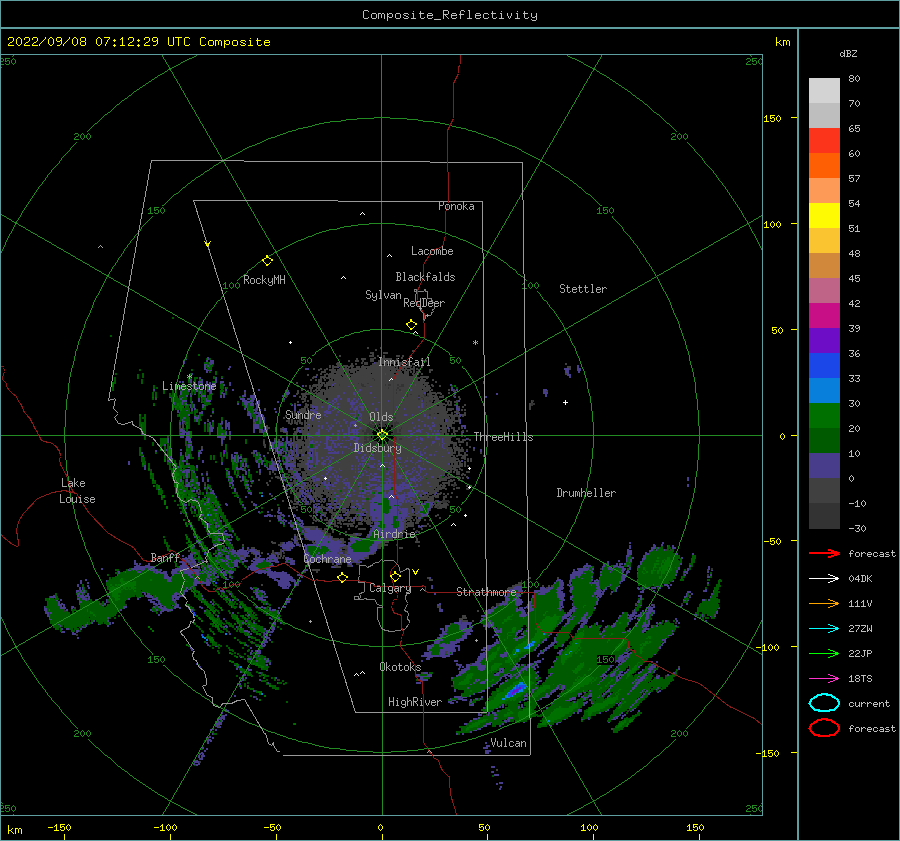Click the Airdrie city label
The width and height of the screenshot is (900, 841).
394,534
